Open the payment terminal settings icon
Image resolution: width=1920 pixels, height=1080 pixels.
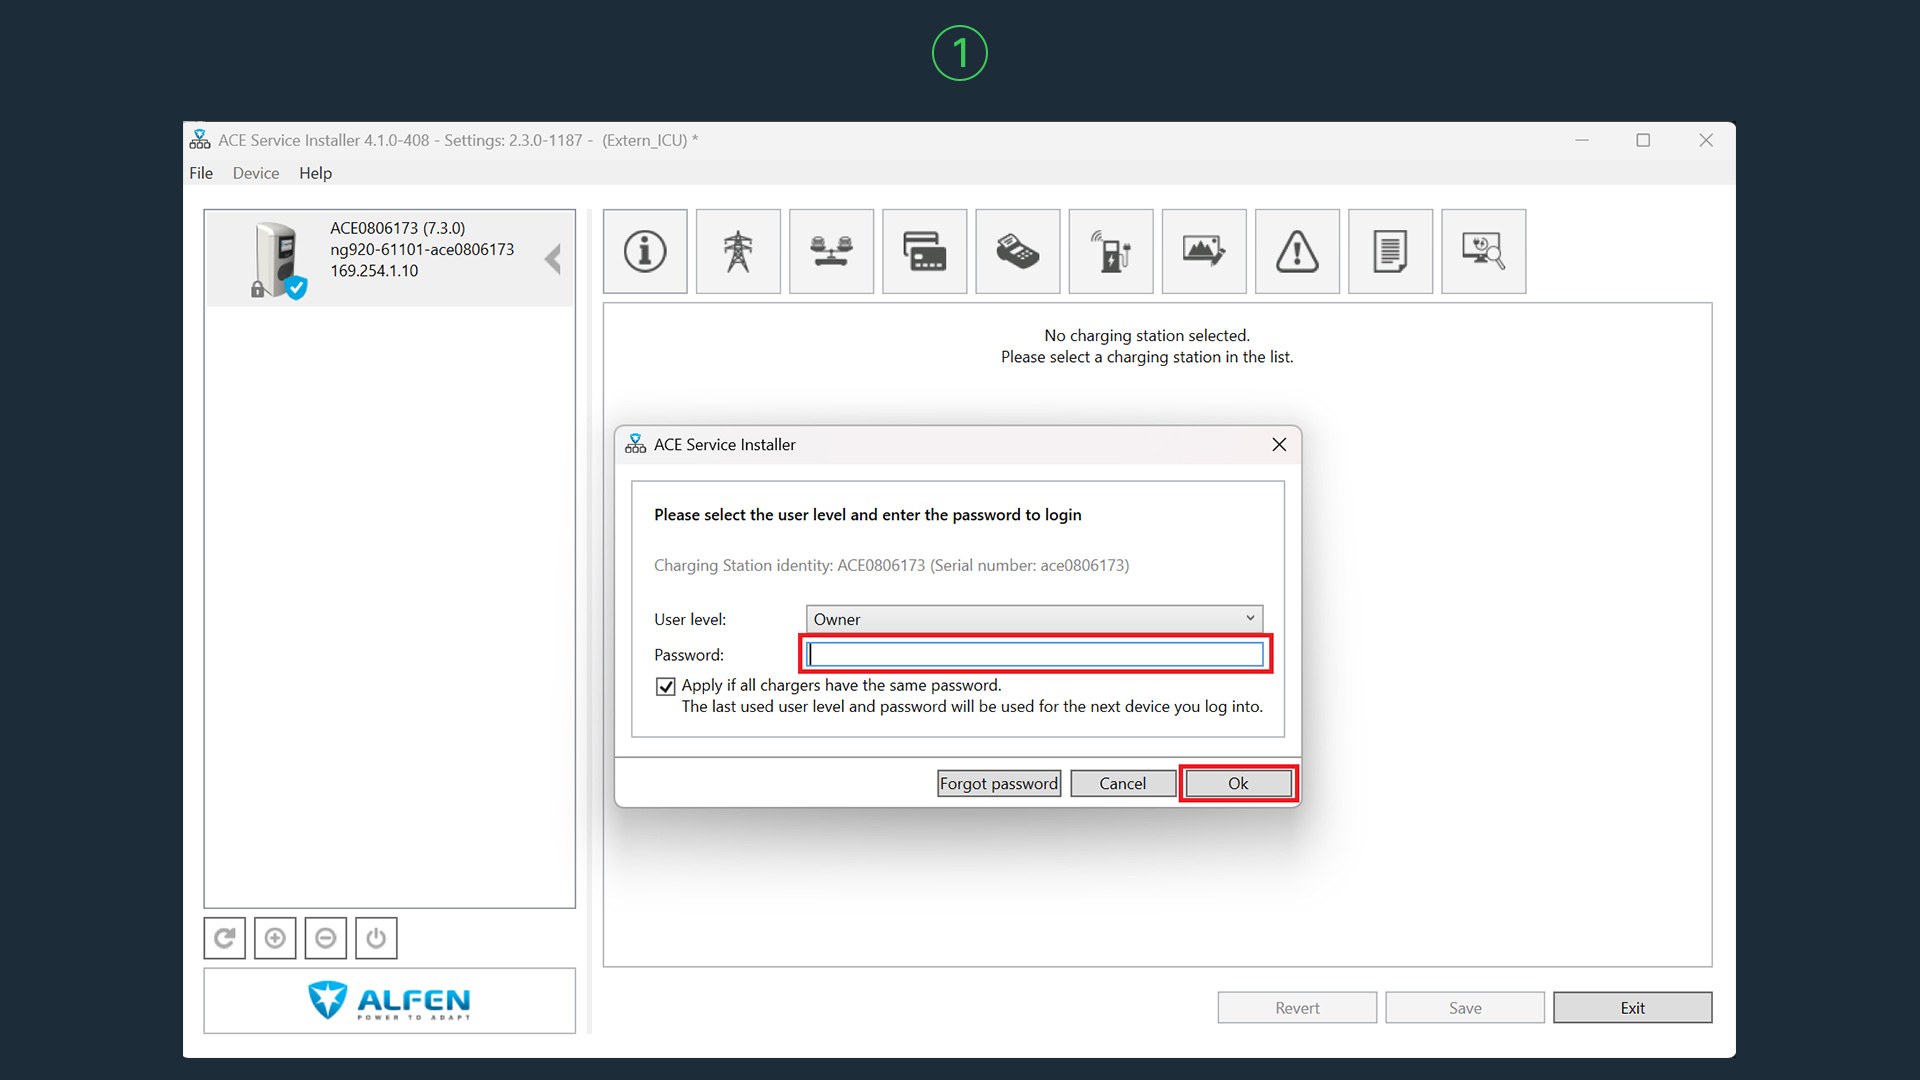(x=1017, y=251)
